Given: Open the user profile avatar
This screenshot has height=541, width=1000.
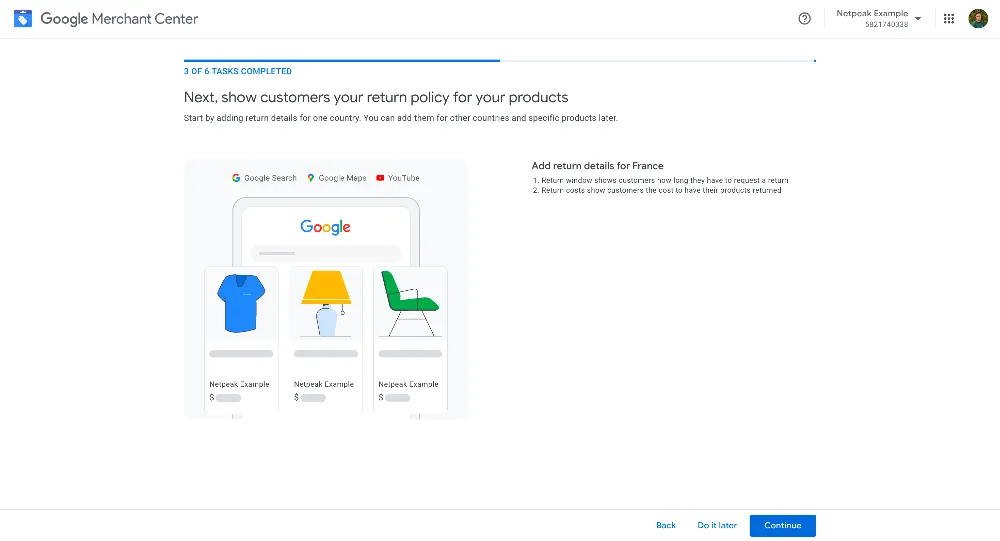Looking at the screenshot, I should 978,19.
